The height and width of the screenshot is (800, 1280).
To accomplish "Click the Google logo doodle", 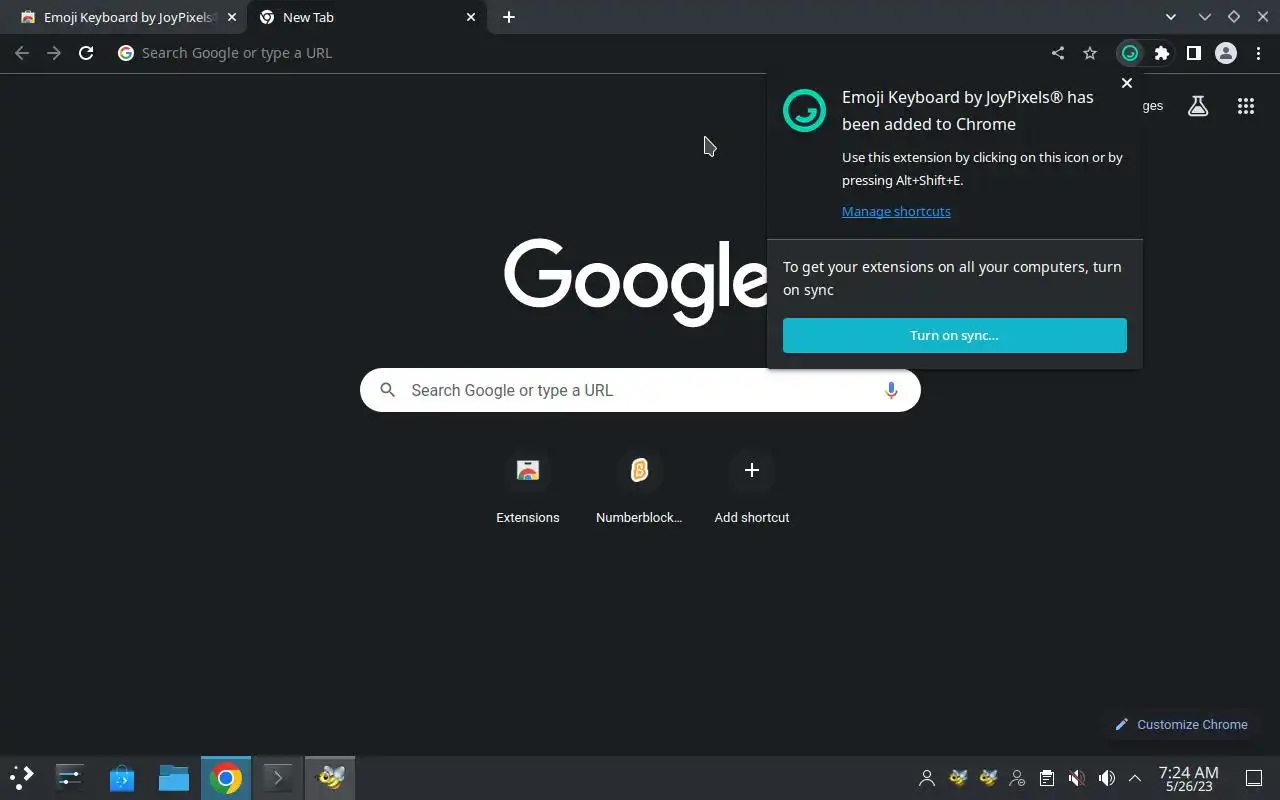I will click(x=636, y=282).
